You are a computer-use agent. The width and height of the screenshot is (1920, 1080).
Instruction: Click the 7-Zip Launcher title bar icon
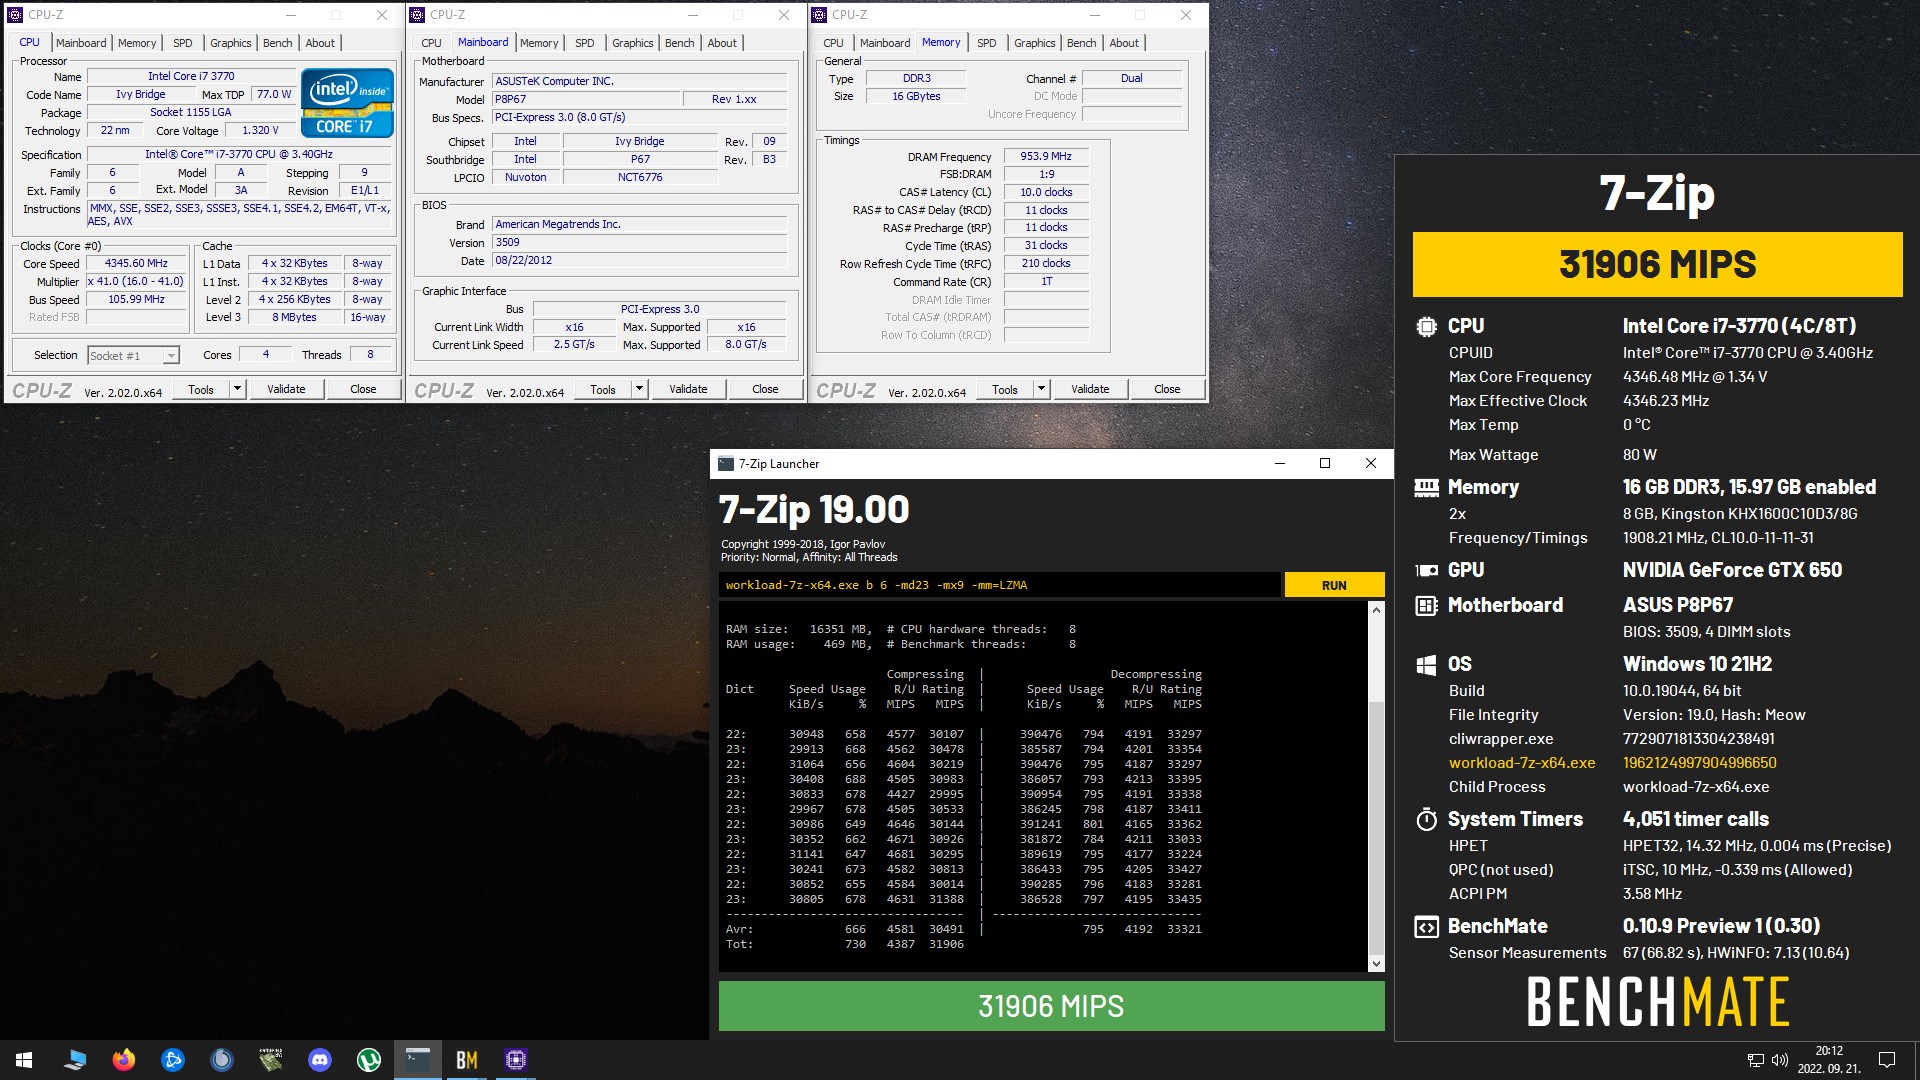(726, 463)
